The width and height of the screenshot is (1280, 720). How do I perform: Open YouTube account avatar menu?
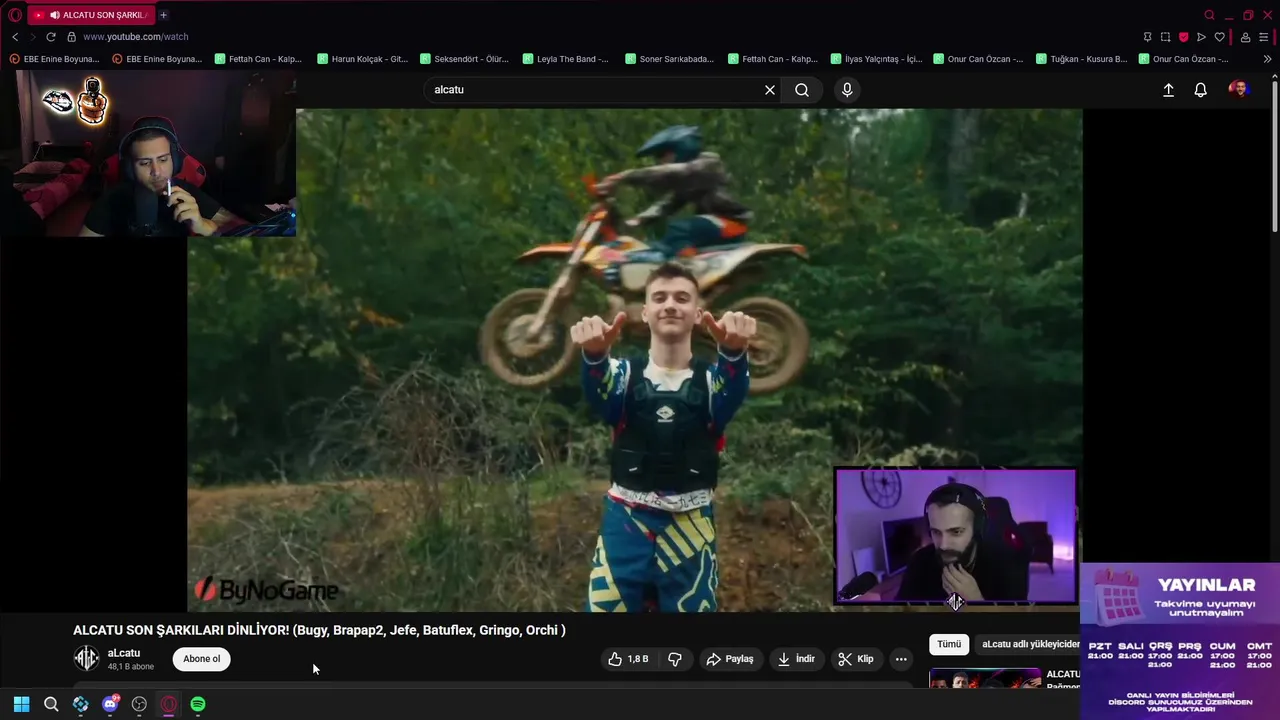(x=1239, y=90)
